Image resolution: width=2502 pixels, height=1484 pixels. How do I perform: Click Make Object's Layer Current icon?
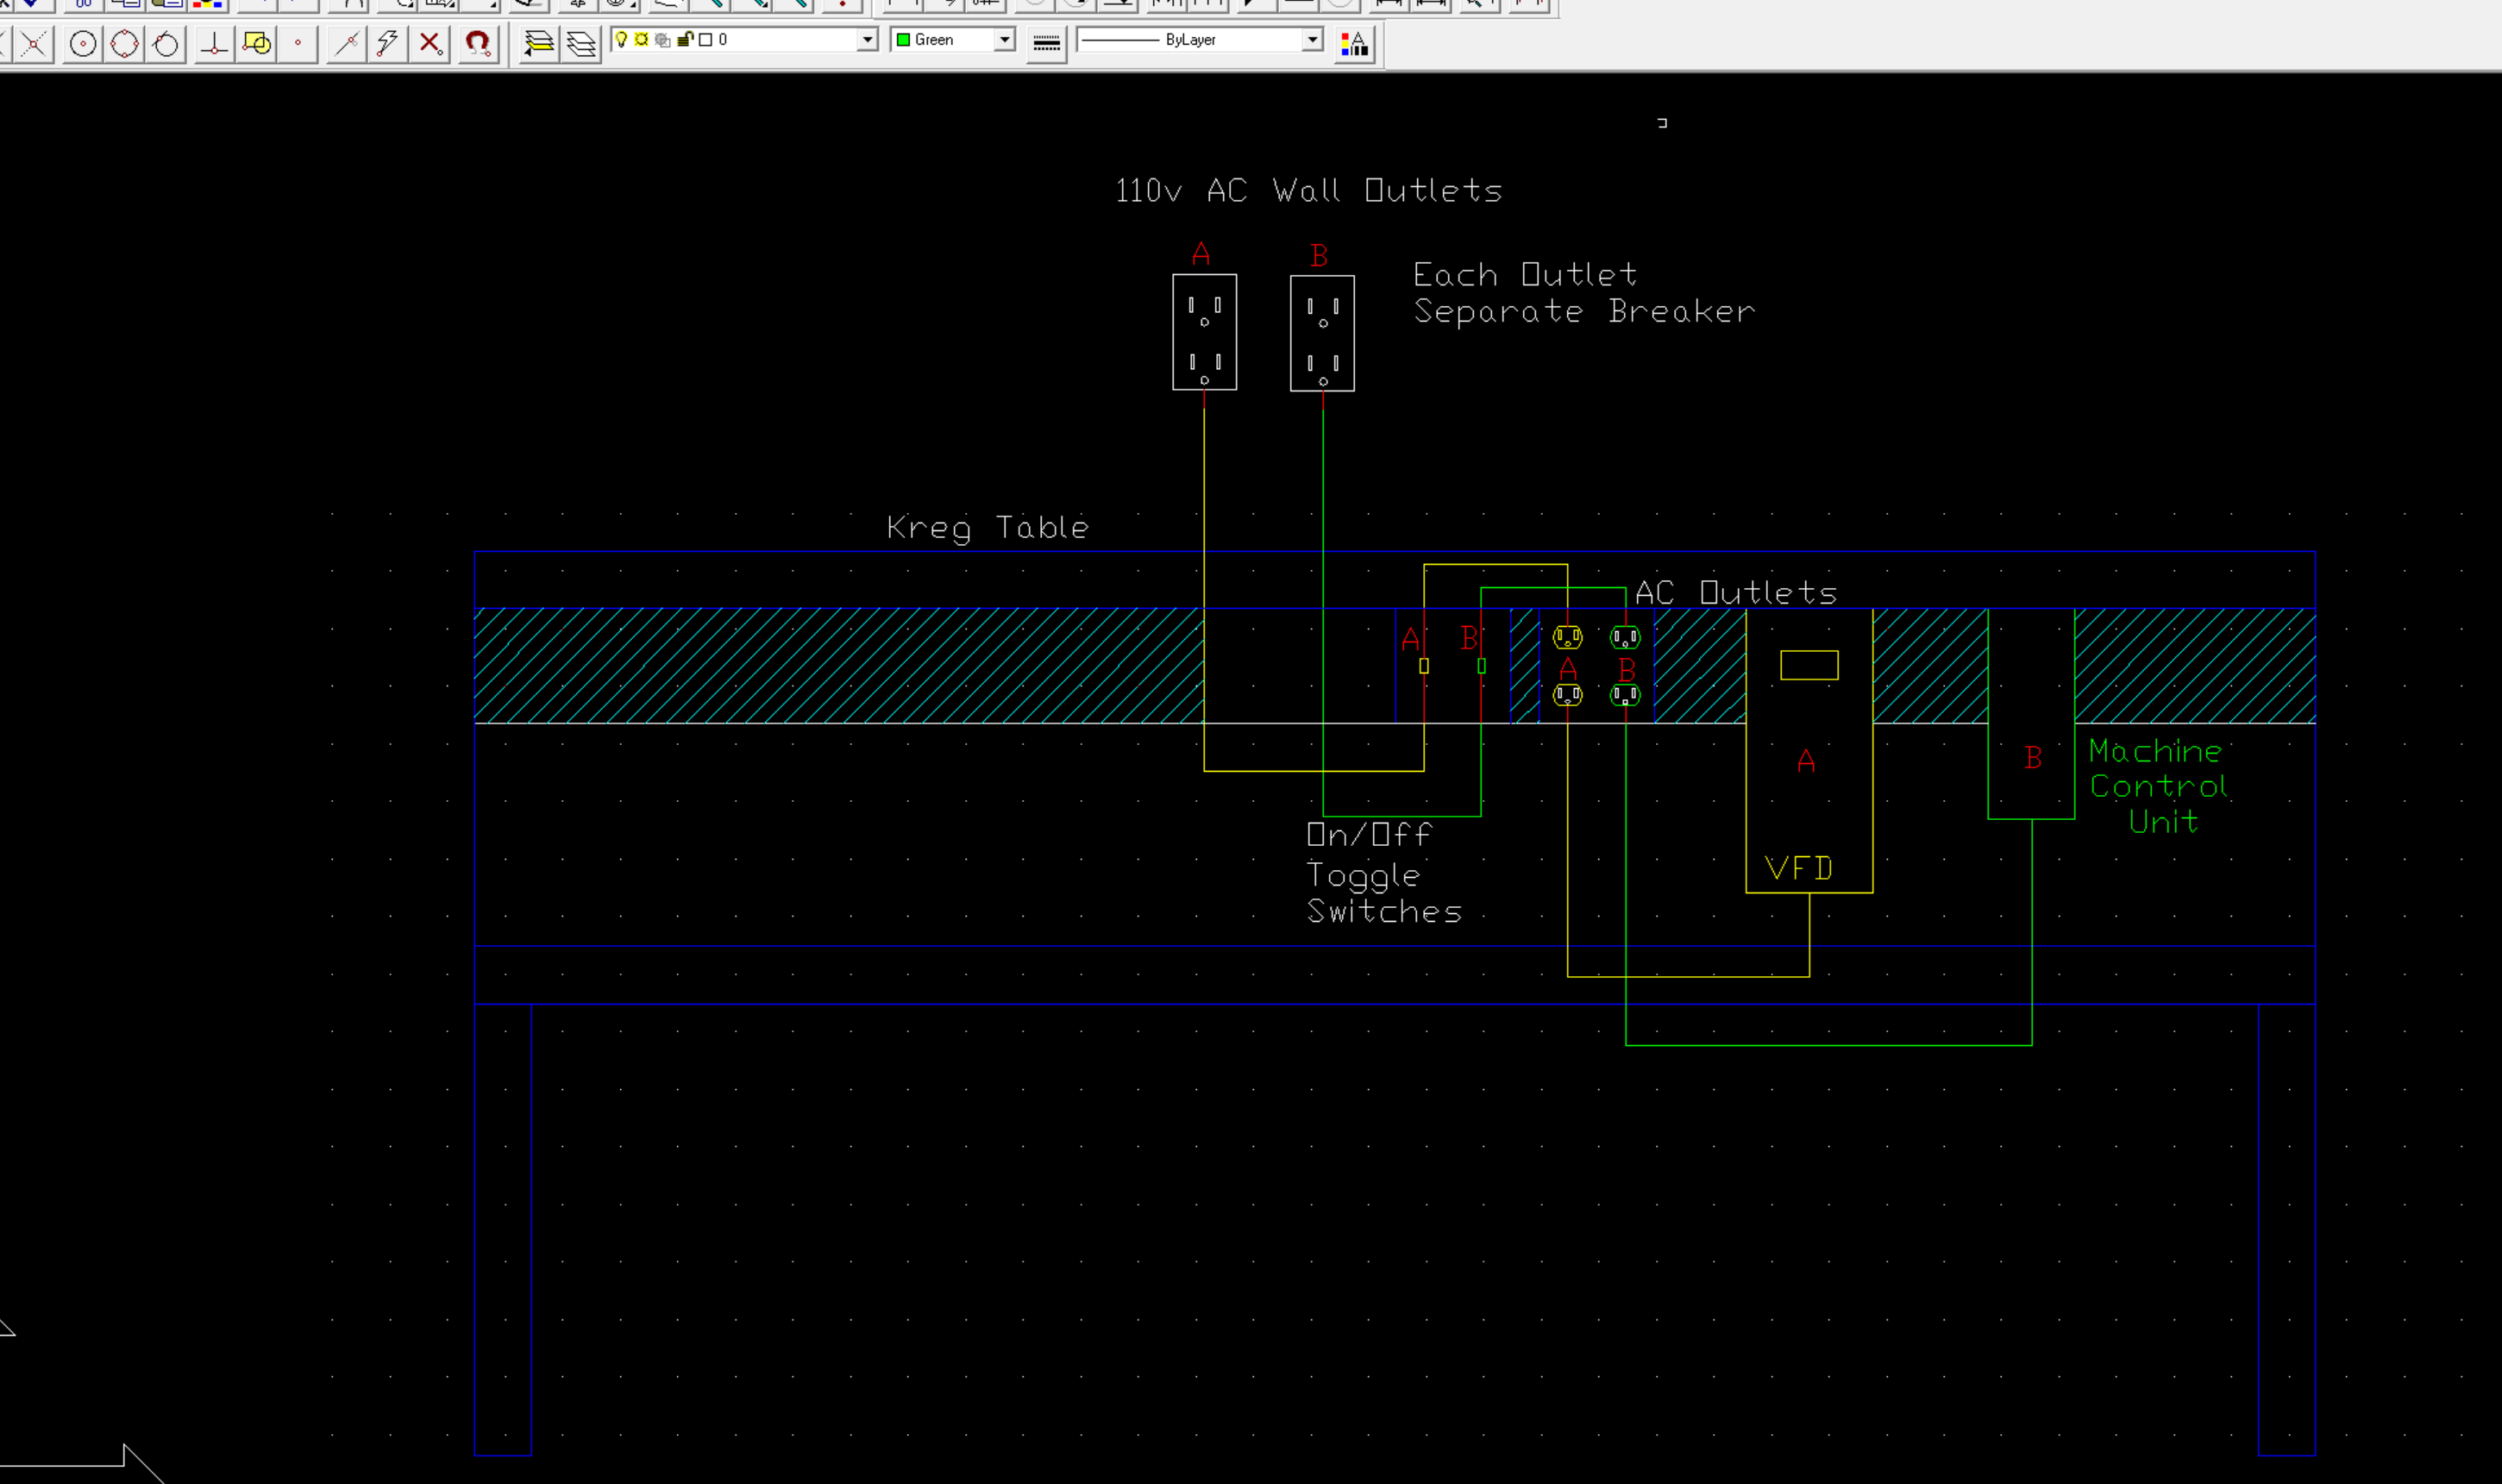click(x=539, y=44)
